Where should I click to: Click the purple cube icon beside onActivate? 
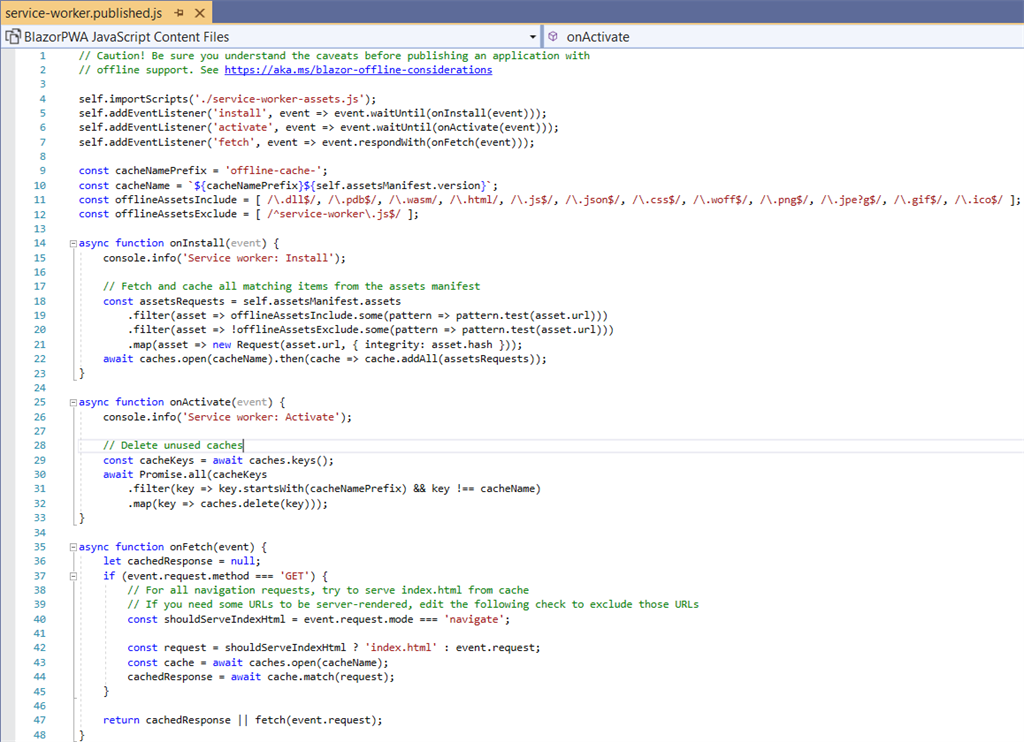(x=553, y=37)
